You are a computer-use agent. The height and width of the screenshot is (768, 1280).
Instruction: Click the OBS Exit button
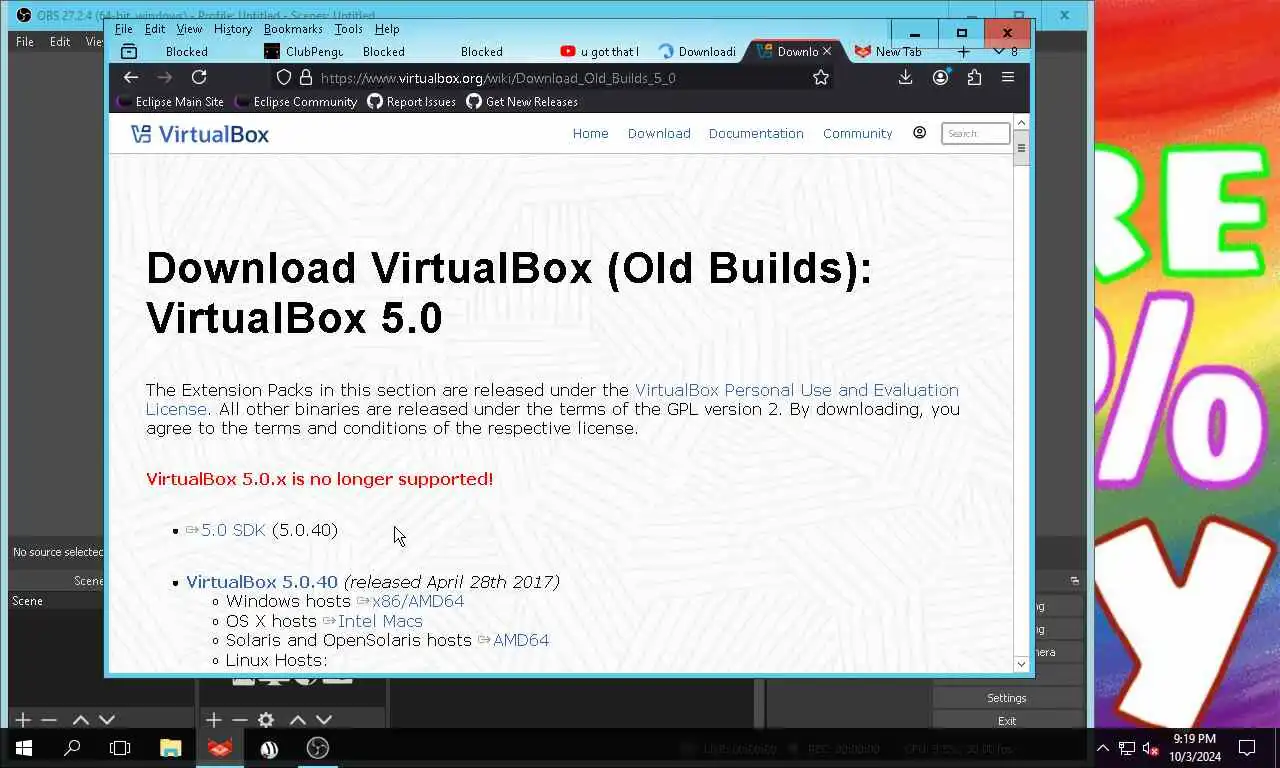[x=1007, y=721]
